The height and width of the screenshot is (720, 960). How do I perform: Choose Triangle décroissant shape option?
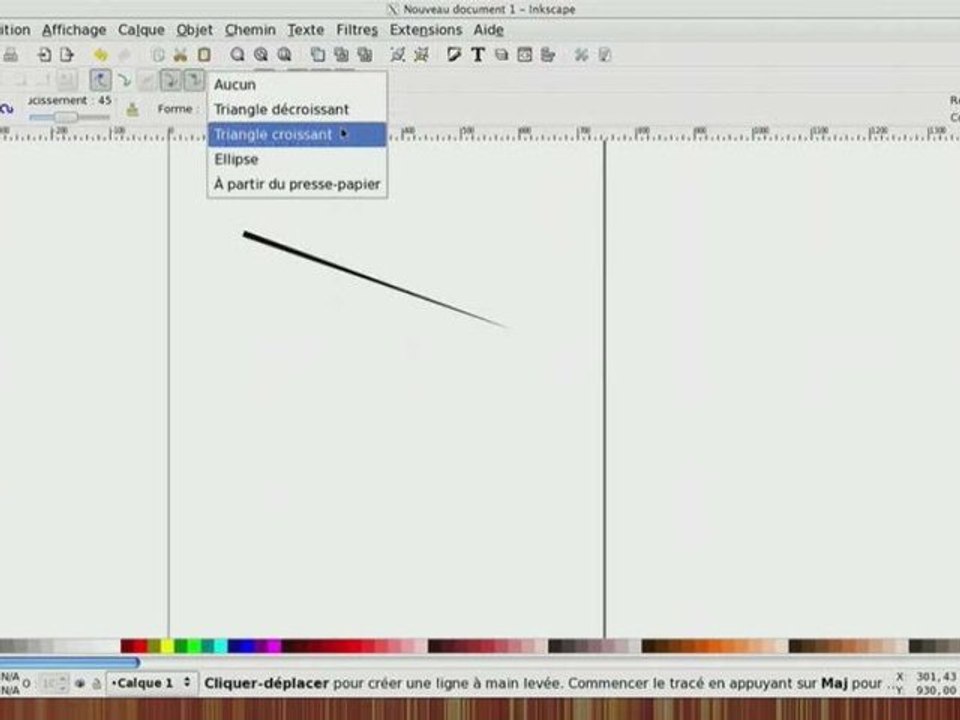(297, 110)
